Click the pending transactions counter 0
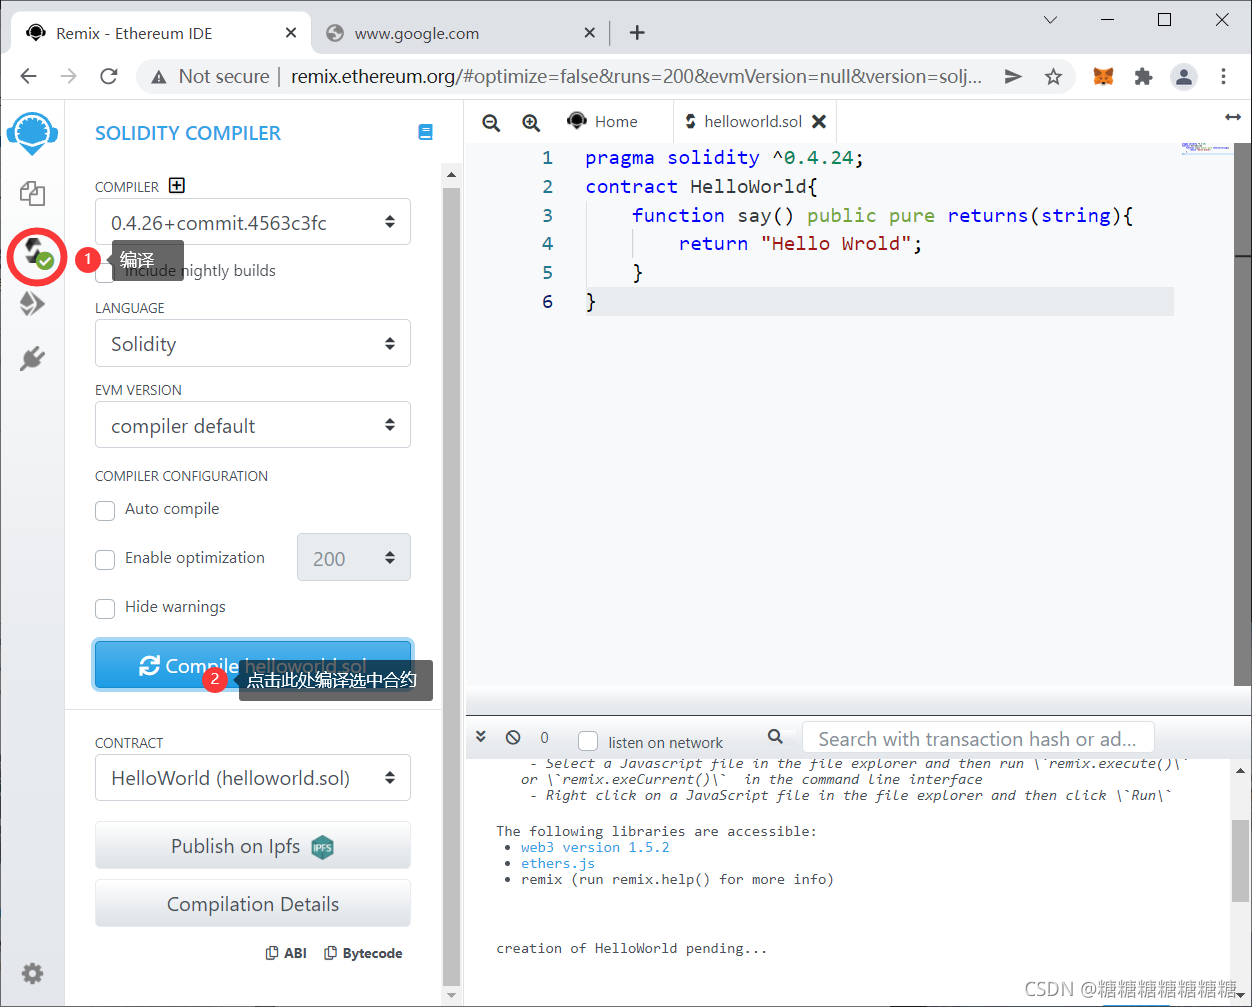The height and width of the screenshot is (1007, 1252). (544, 738)
